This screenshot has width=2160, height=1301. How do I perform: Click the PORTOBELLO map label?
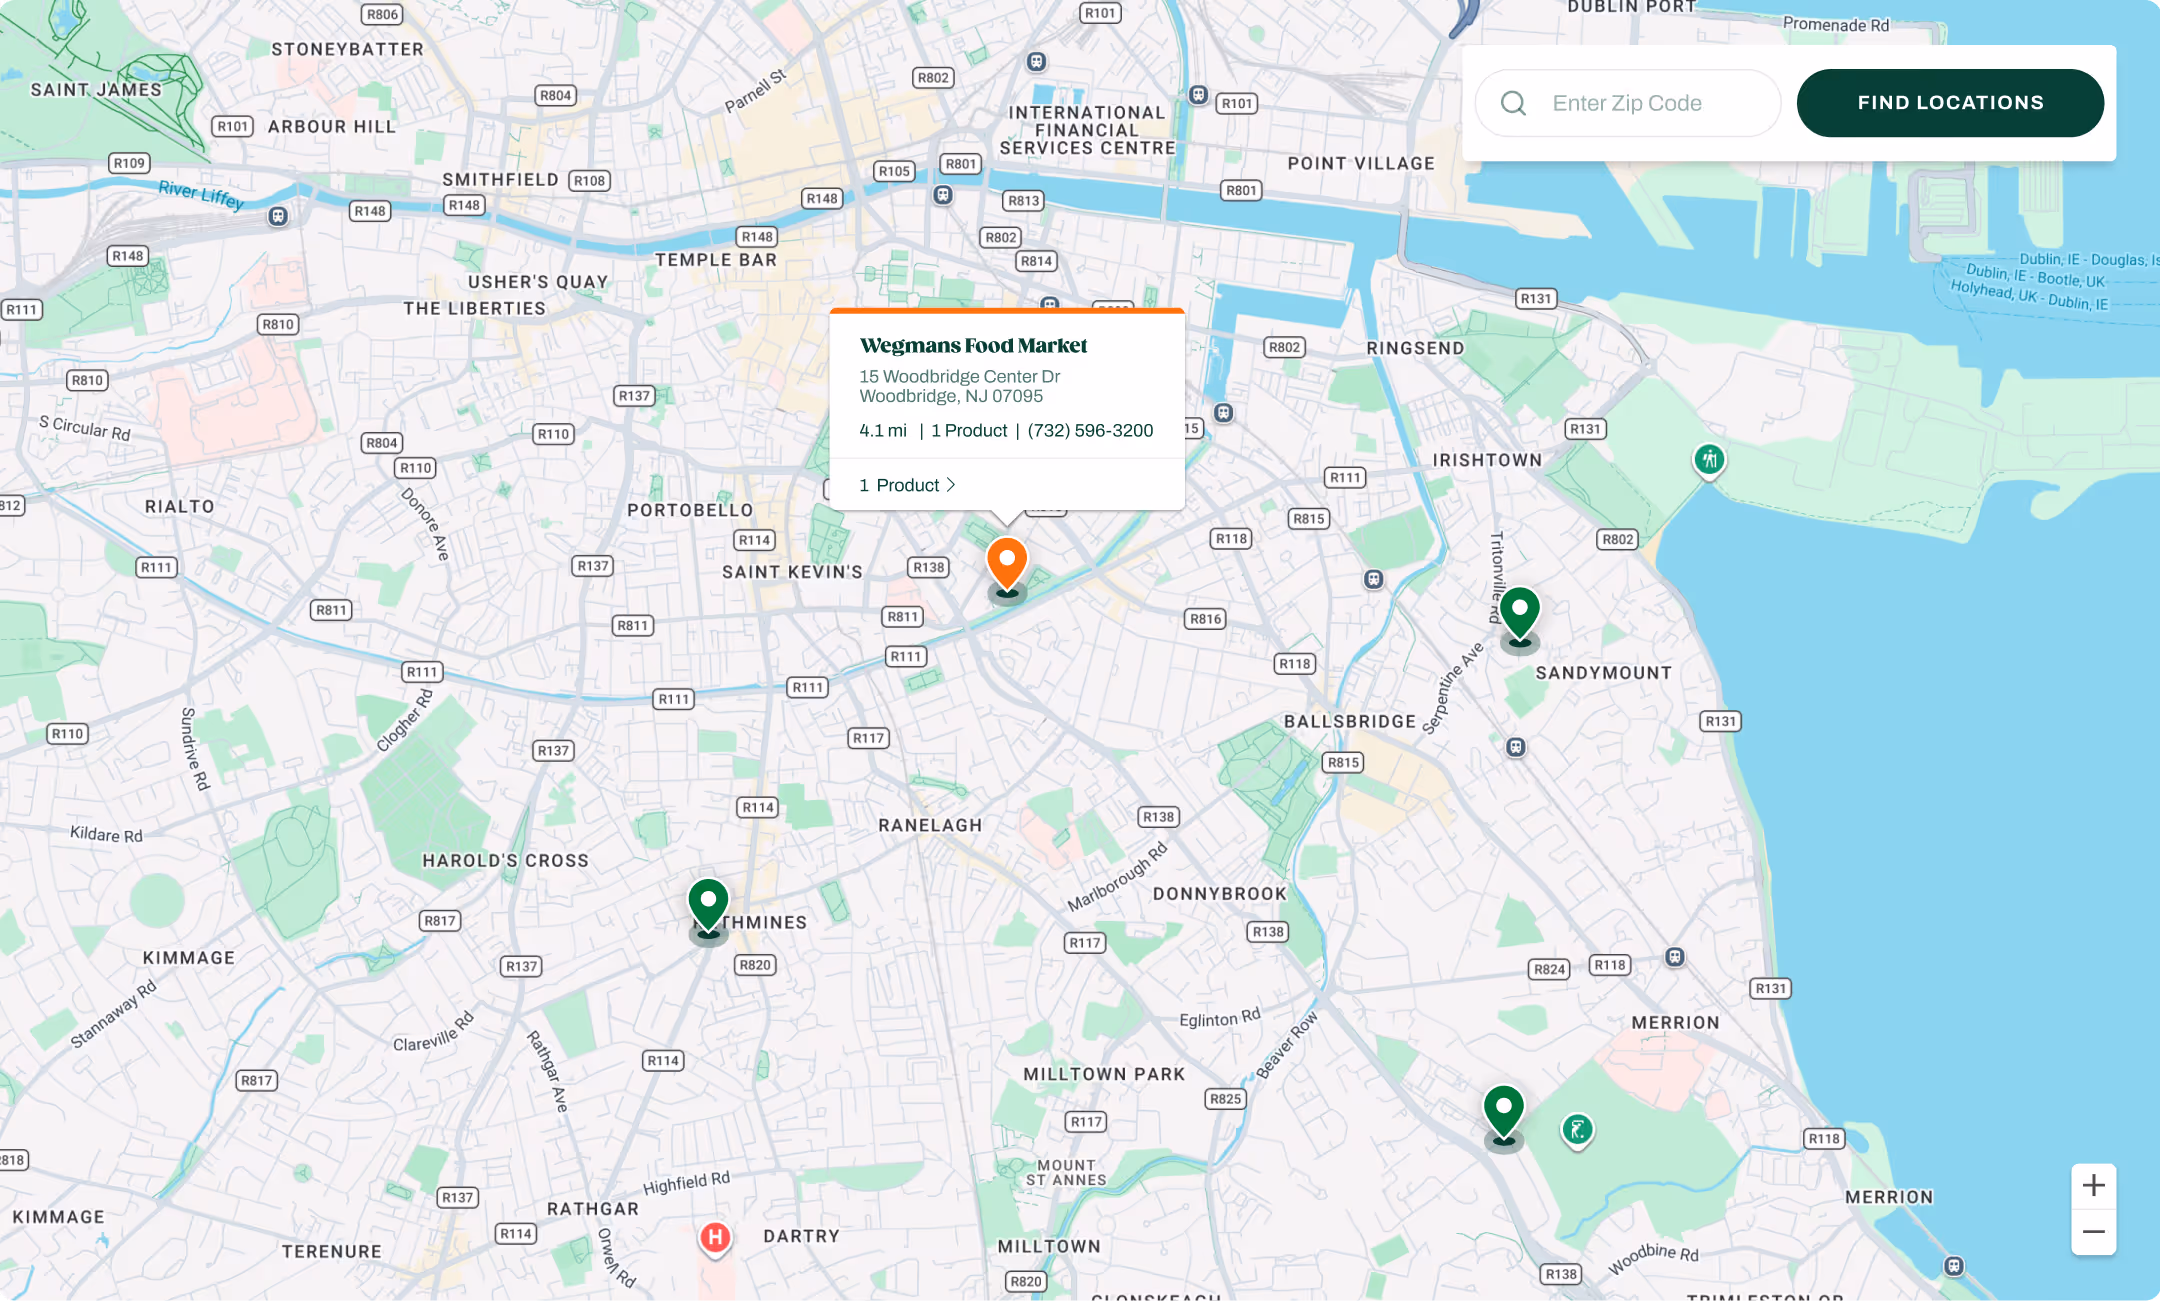point(690,510)
